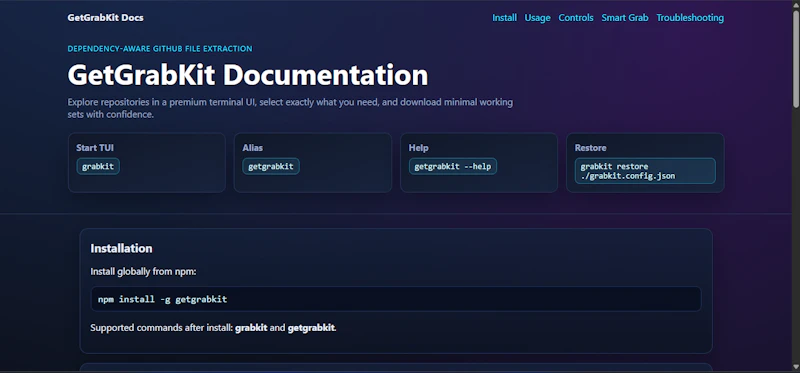The image size is (800, 373).
Task: Click the 'Explore repositories in a premium terminal UI' paragraph
Action: [x=290, y=108]
